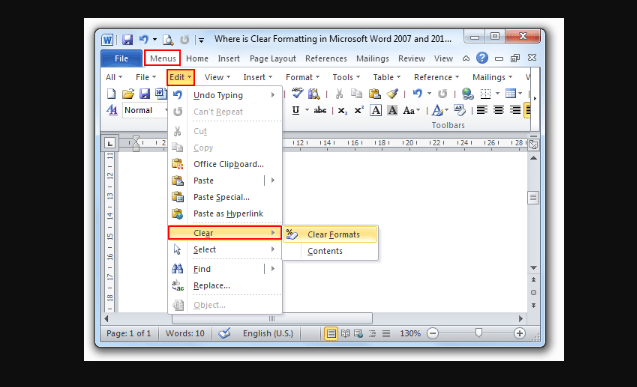Screen dimensions: 637x387
Task: Switch to the References tab
Action: [326, 58]
